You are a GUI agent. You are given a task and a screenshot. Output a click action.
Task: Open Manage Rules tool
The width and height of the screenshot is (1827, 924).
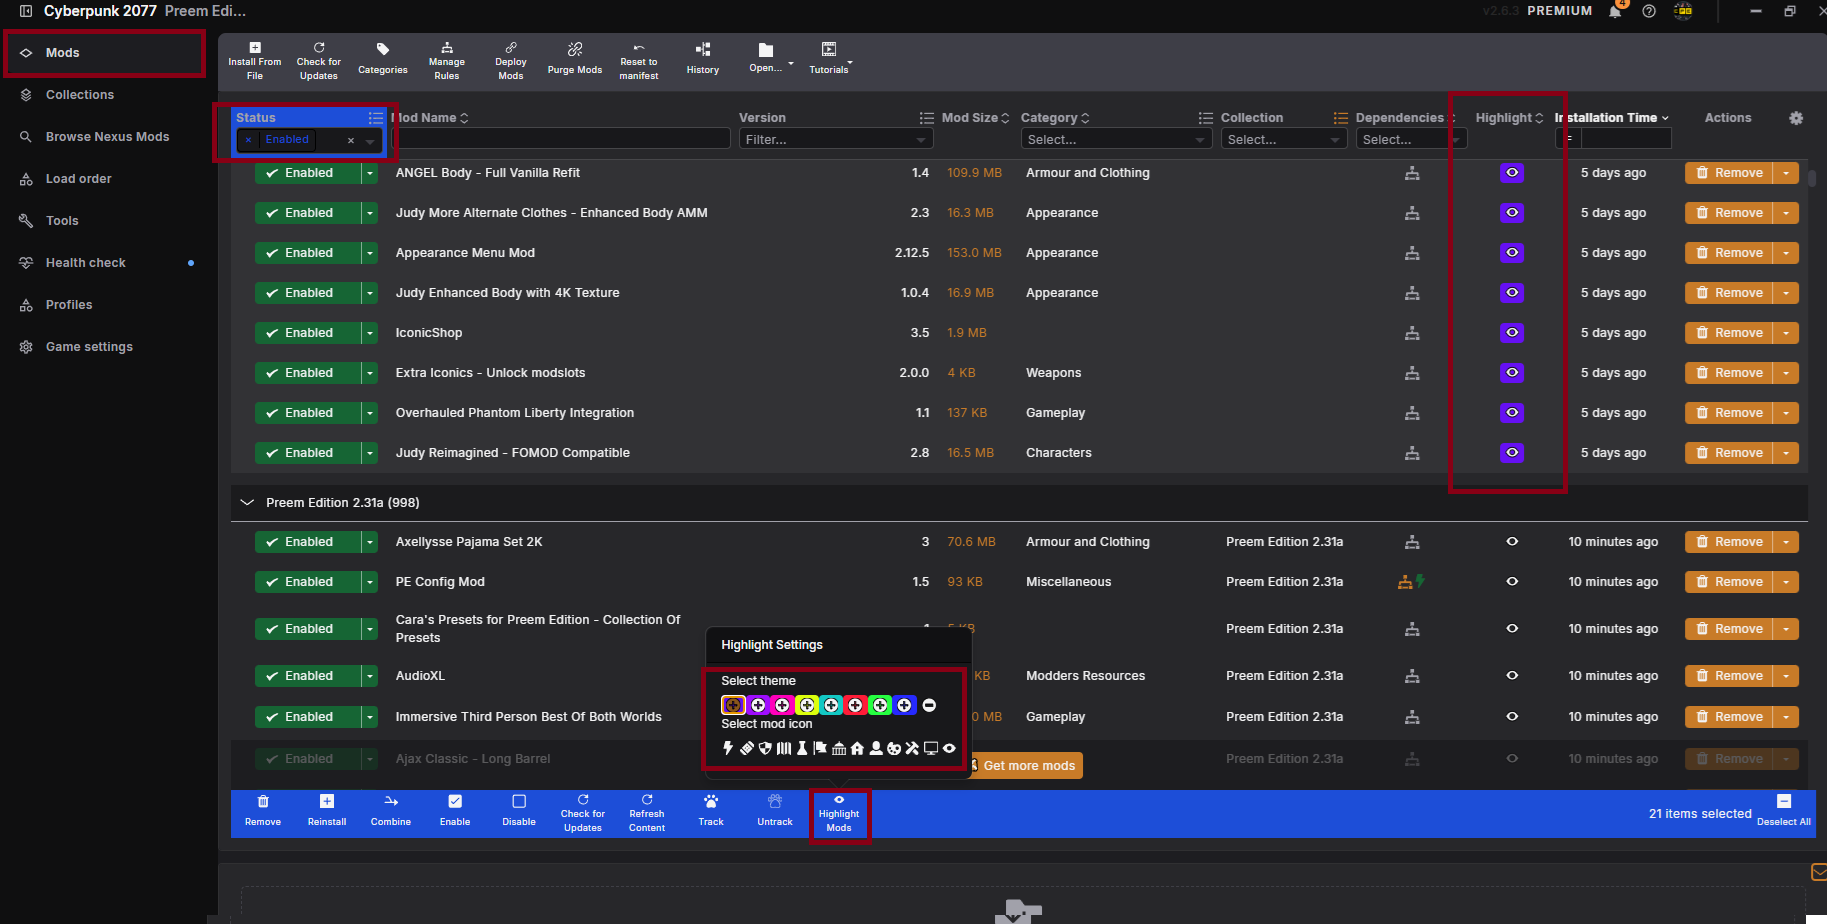tap(447, 61)
